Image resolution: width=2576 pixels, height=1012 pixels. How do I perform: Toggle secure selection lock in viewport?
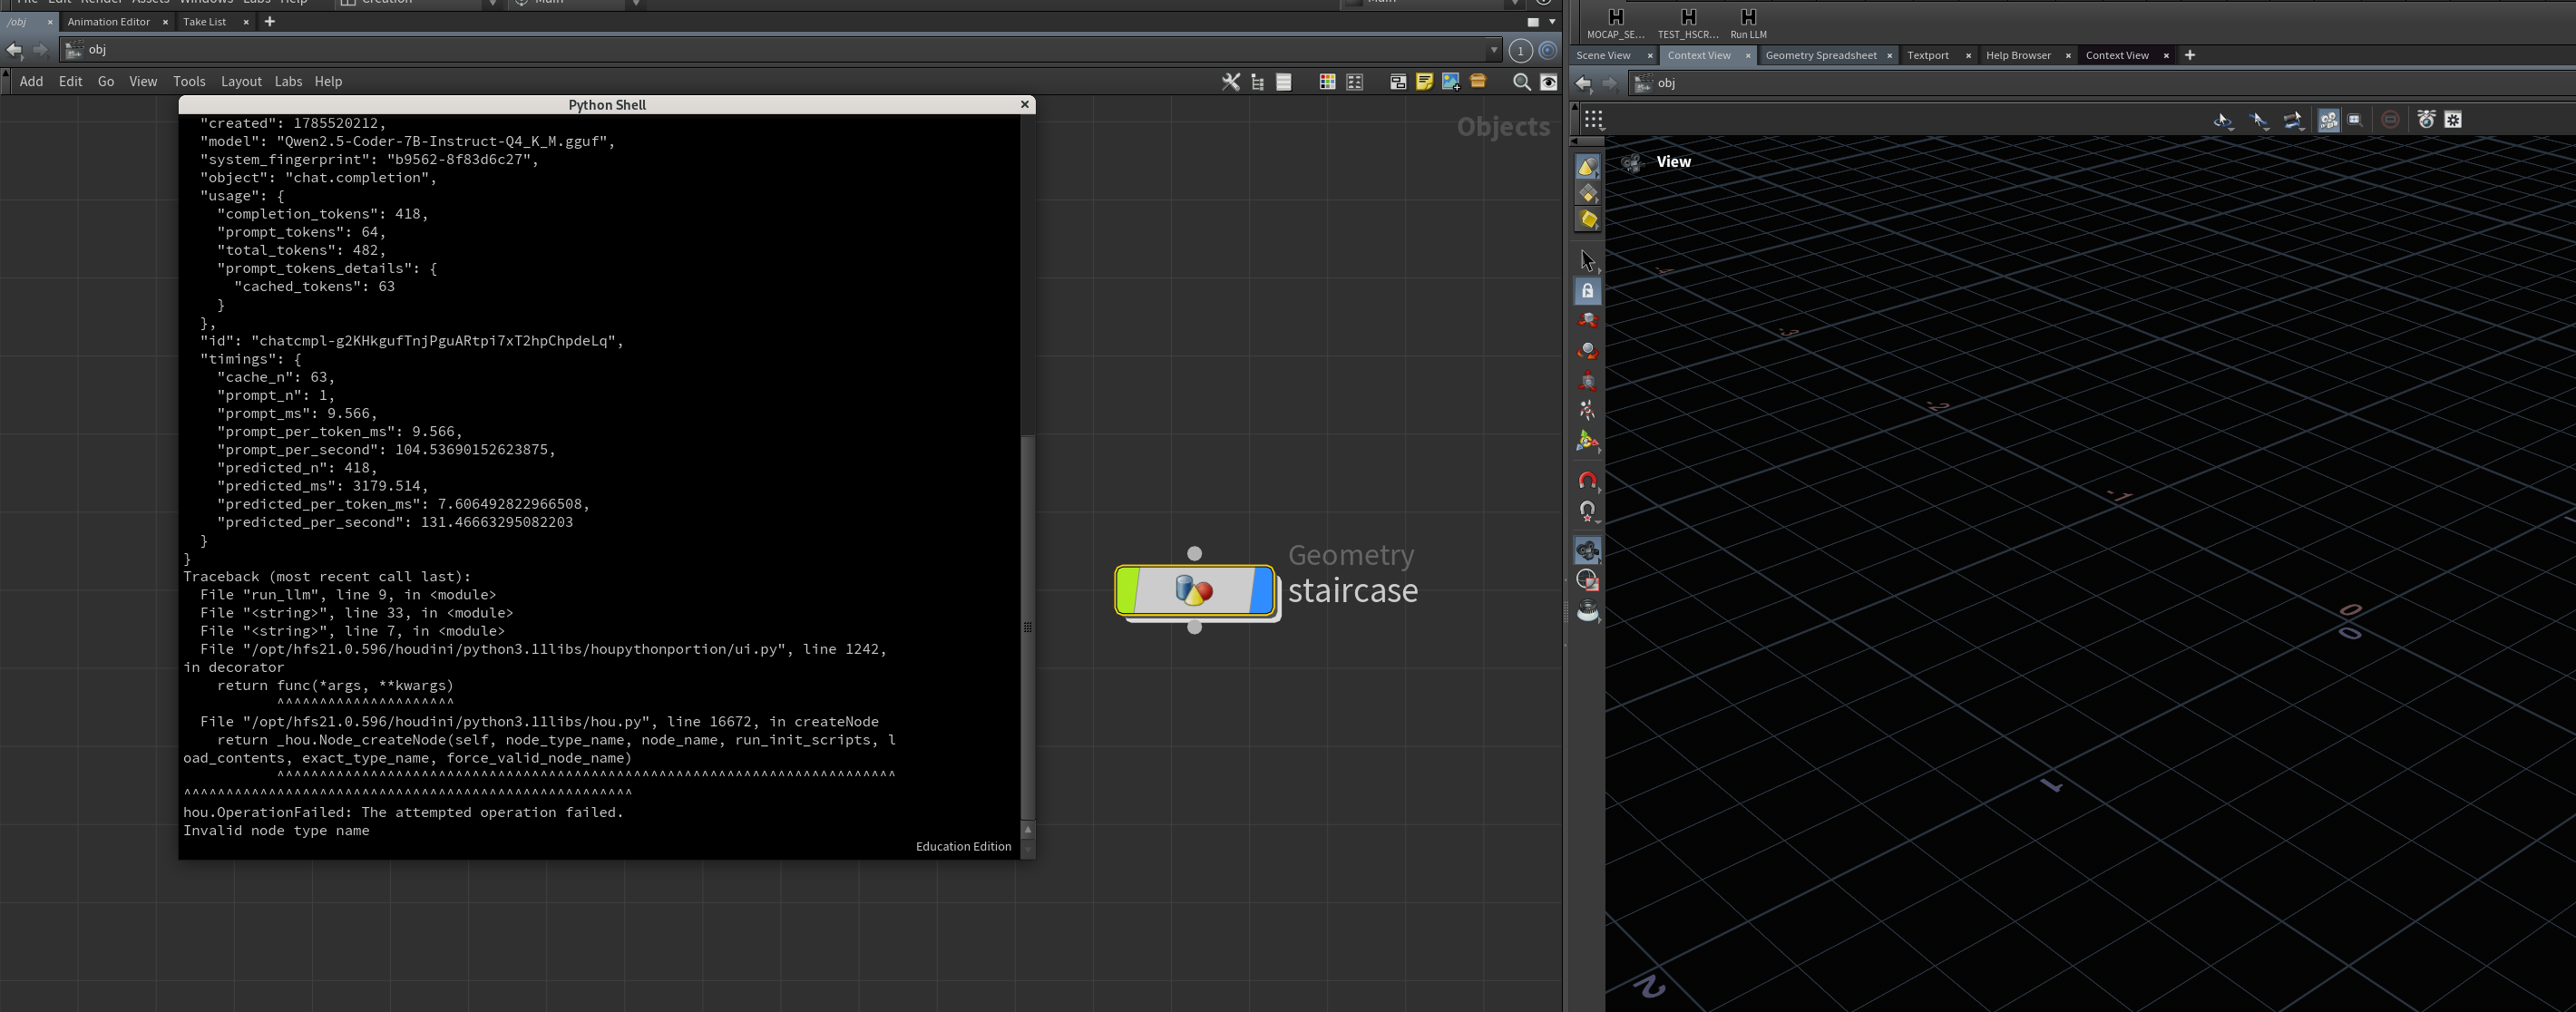1587,291
